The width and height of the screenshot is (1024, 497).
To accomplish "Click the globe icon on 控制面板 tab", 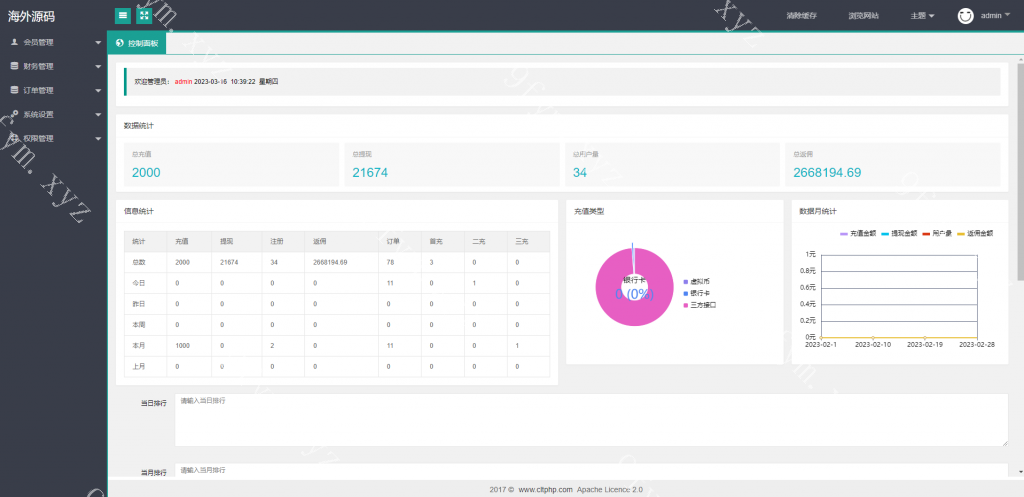I will click(x=120, y=43).
